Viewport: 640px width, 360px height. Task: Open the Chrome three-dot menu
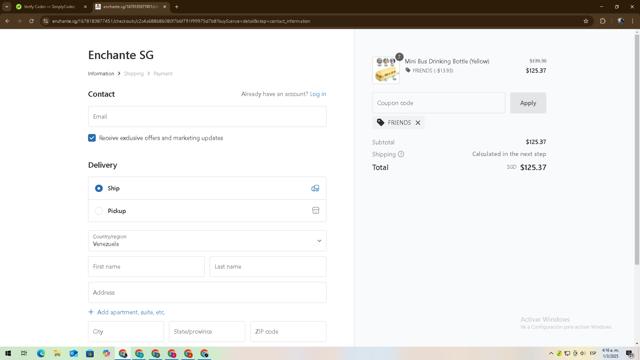click(x=633, y=21)
